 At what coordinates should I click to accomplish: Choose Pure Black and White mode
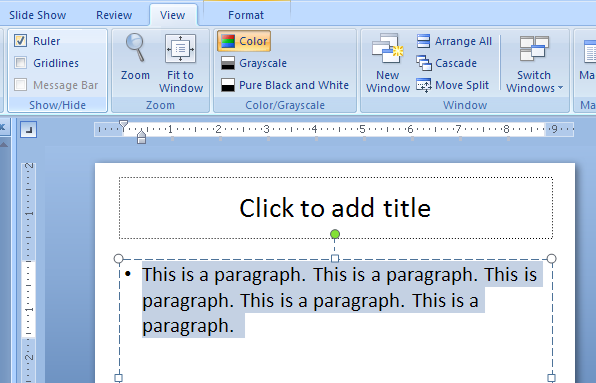pyautogui.click(x=285, y=85)
